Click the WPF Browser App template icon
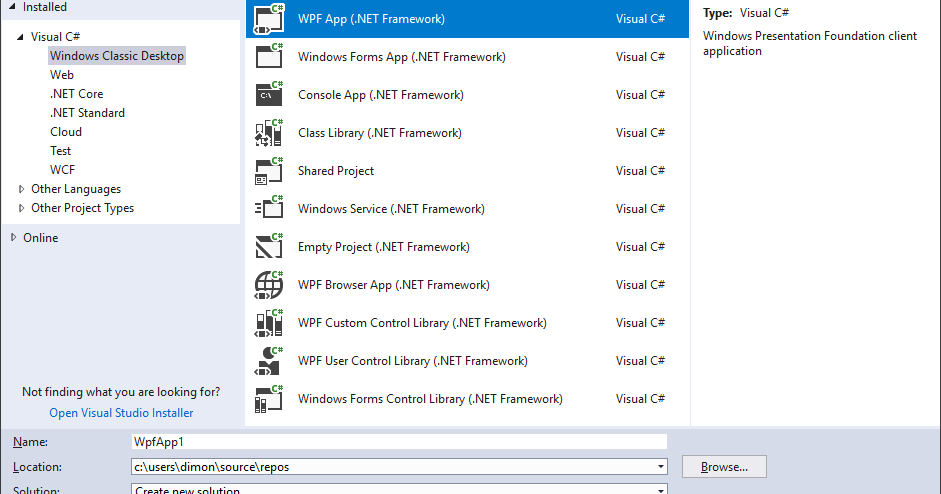941x494 pixels. pyautogui.click(x=269, y=285)
